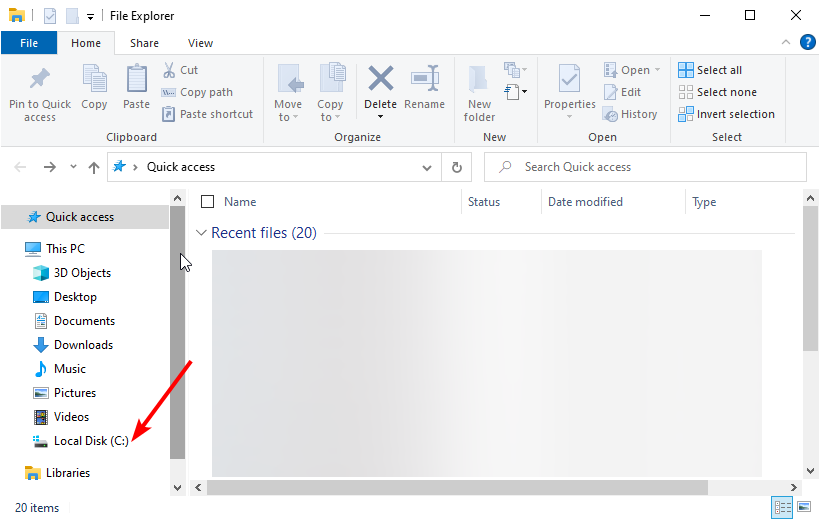Switch to large icons view
Viewport: 820px width, 520px height.
pyautogui.click(x=803, y=508)
